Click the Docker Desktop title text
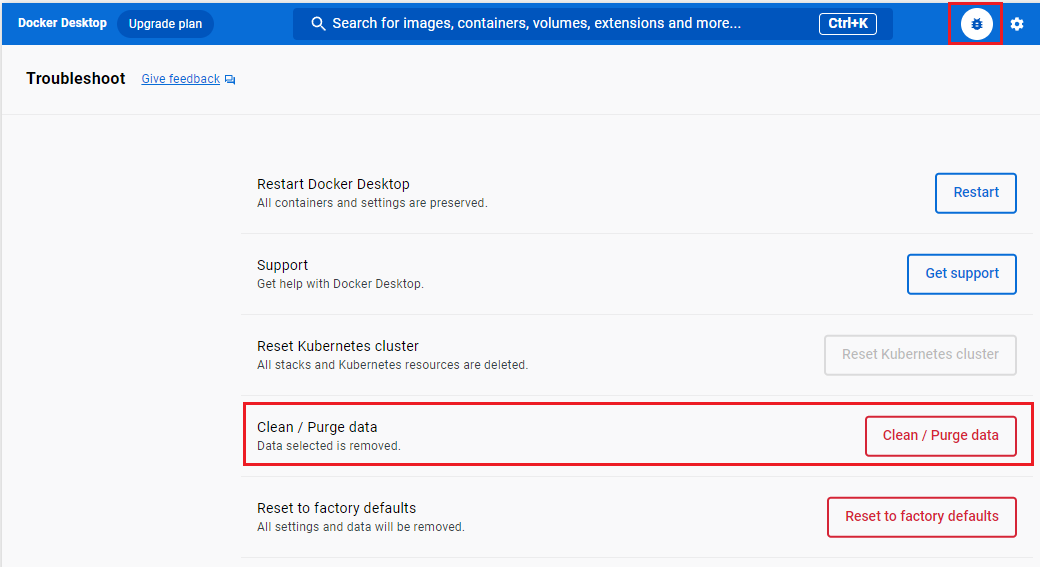The height and width of the screenshot is (567, 1040). [62, 23]
